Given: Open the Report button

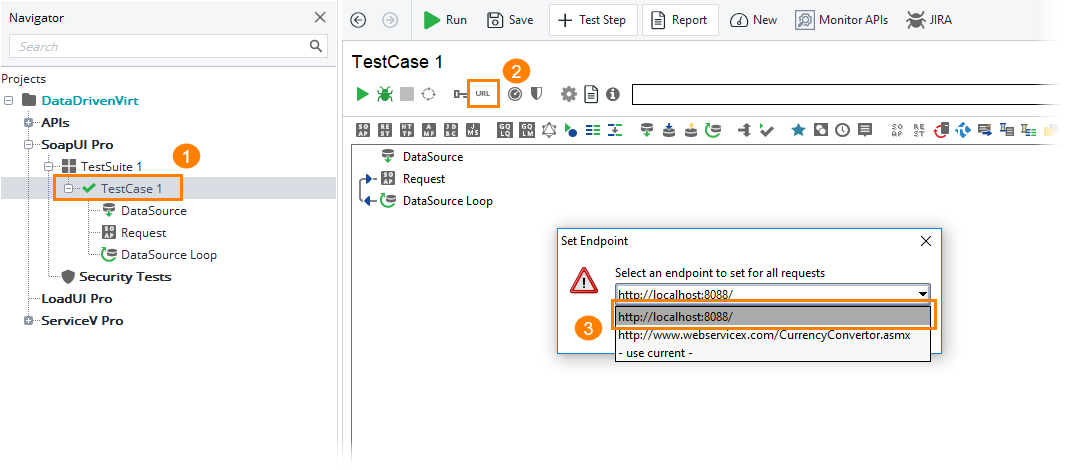Looking at the screenshot, I should click(681, 20).
